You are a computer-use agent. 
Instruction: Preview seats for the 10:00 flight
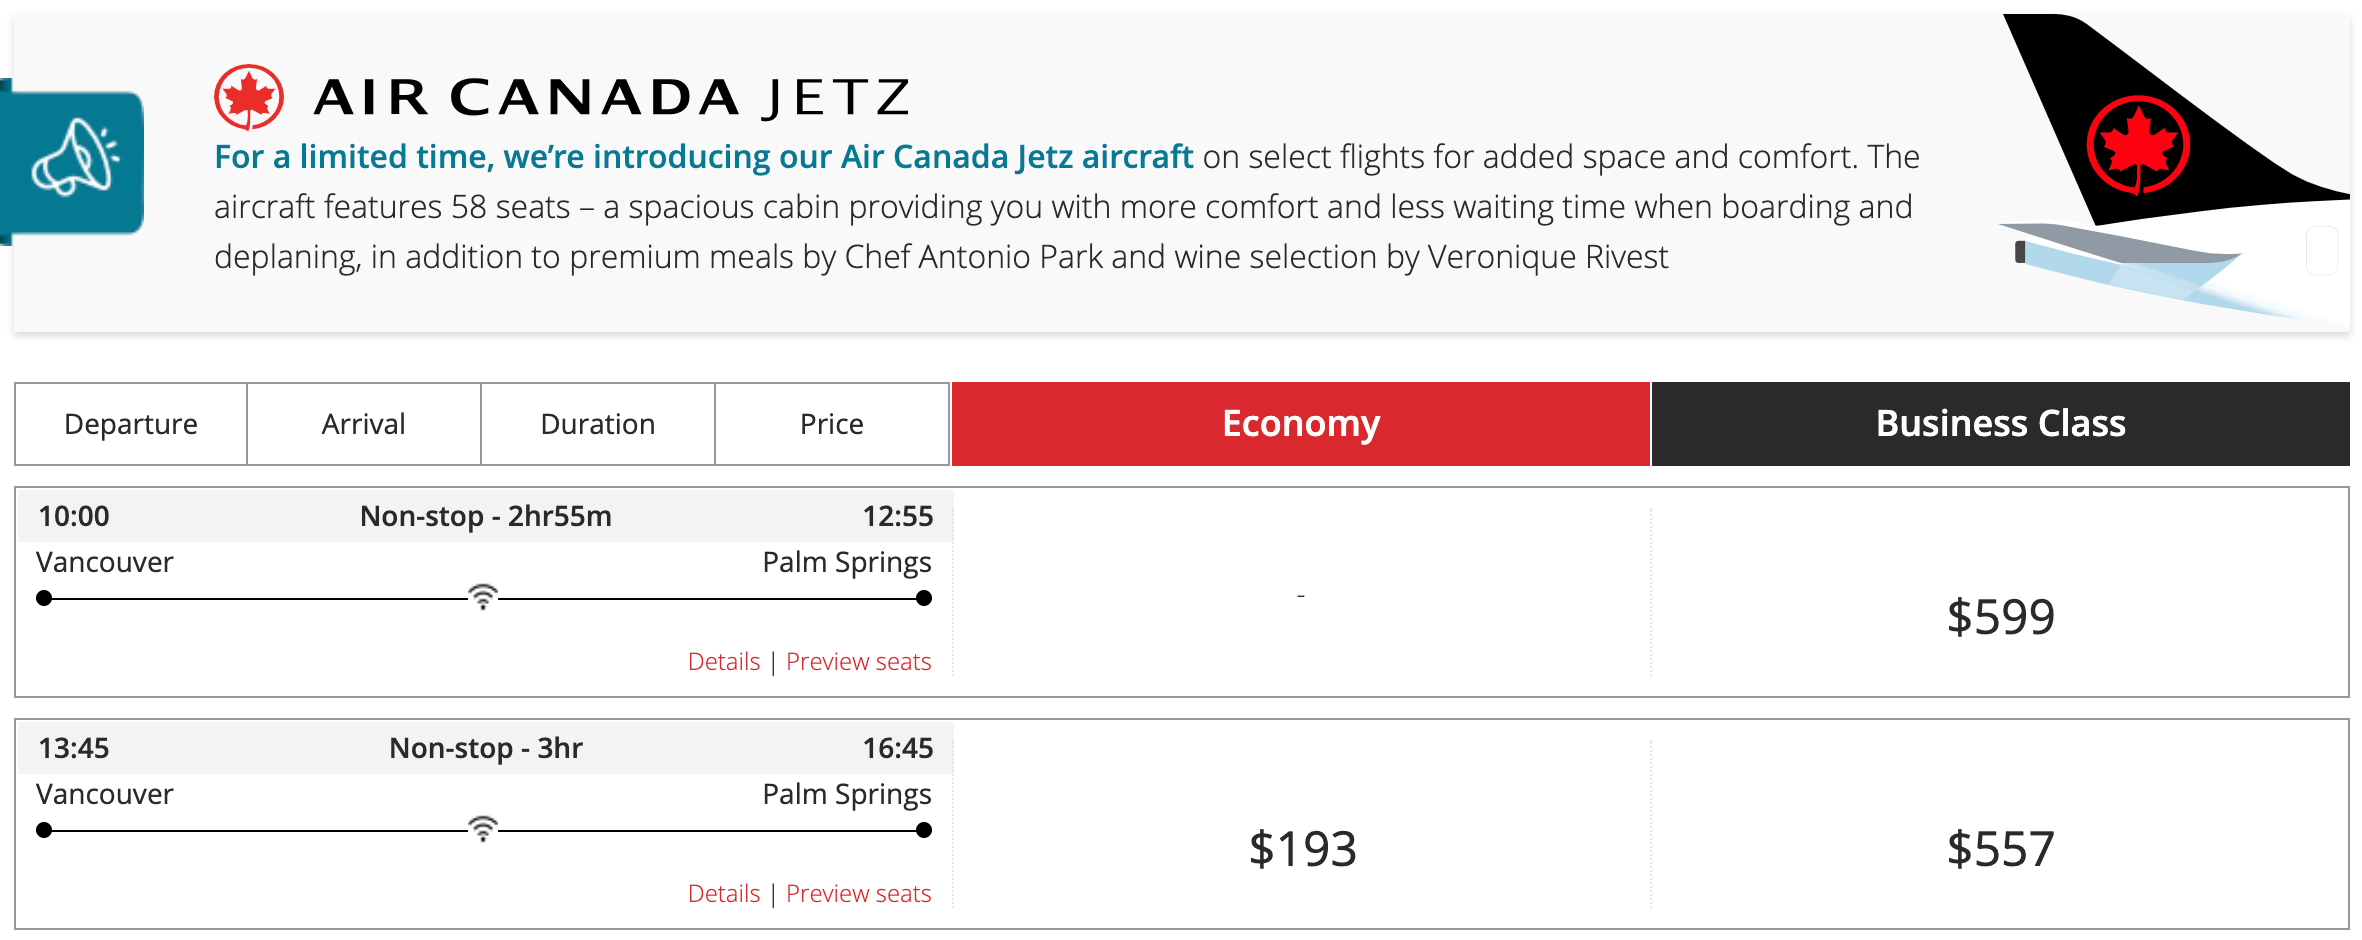click(858, 662)
